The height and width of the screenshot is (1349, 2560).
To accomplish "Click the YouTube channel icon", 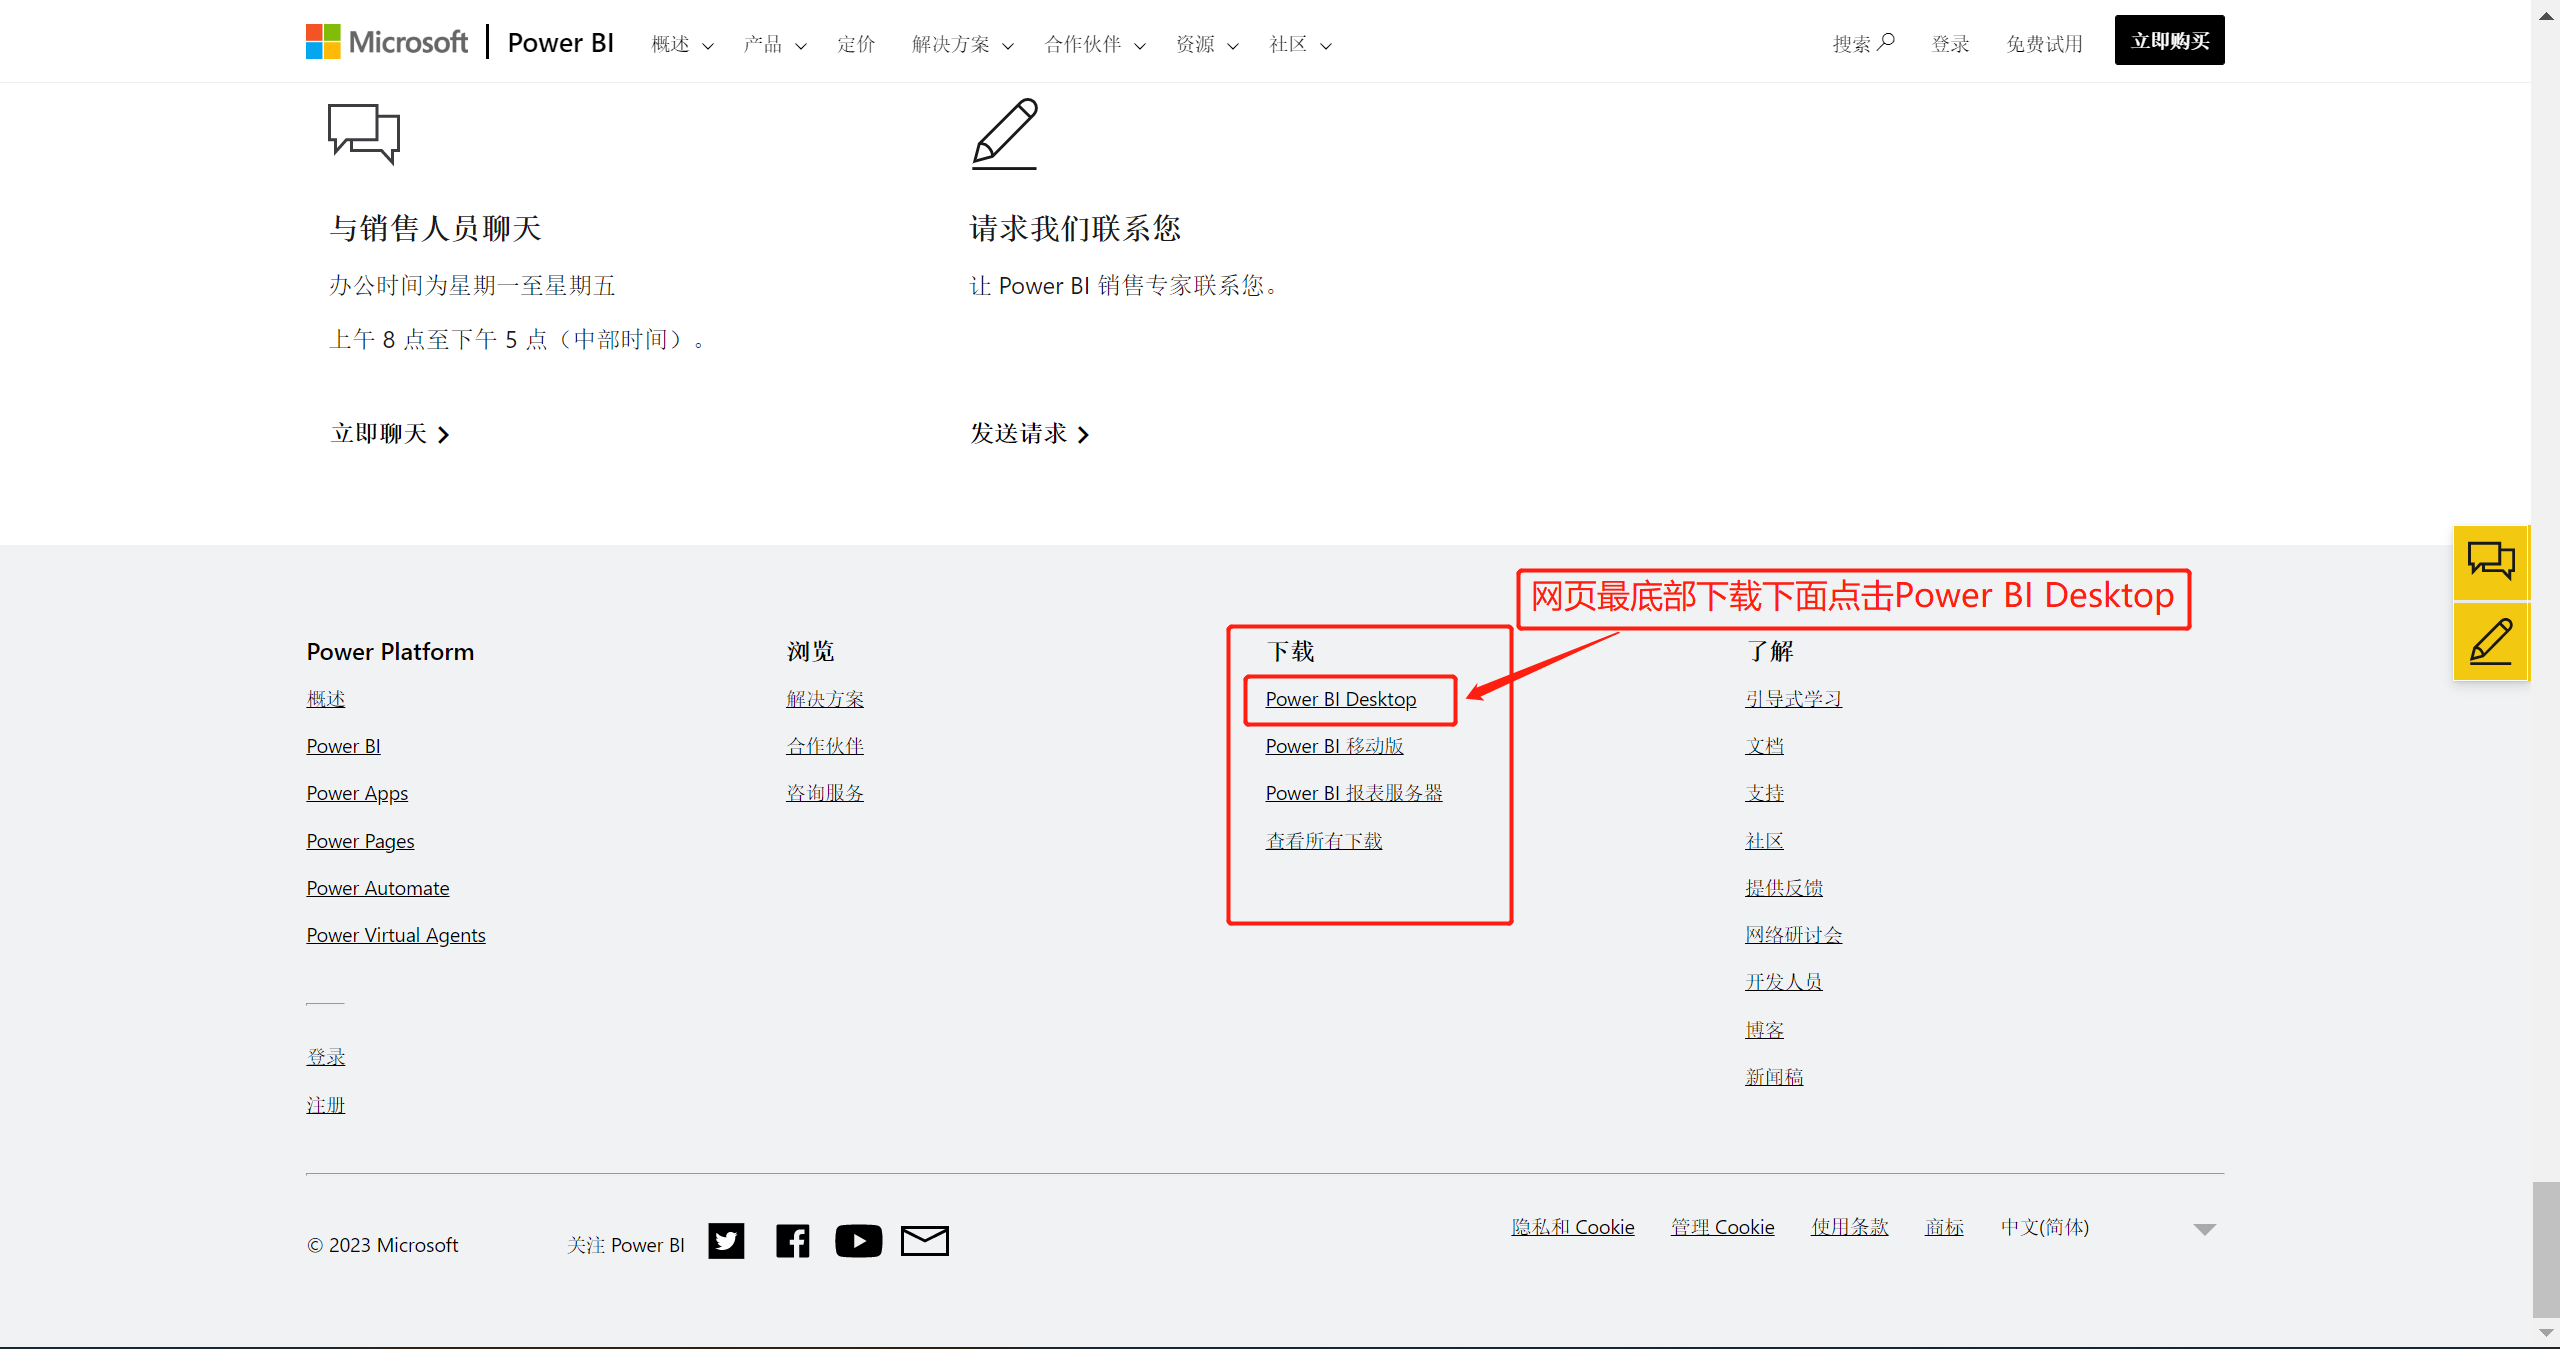I will [x=858, y=1241].
